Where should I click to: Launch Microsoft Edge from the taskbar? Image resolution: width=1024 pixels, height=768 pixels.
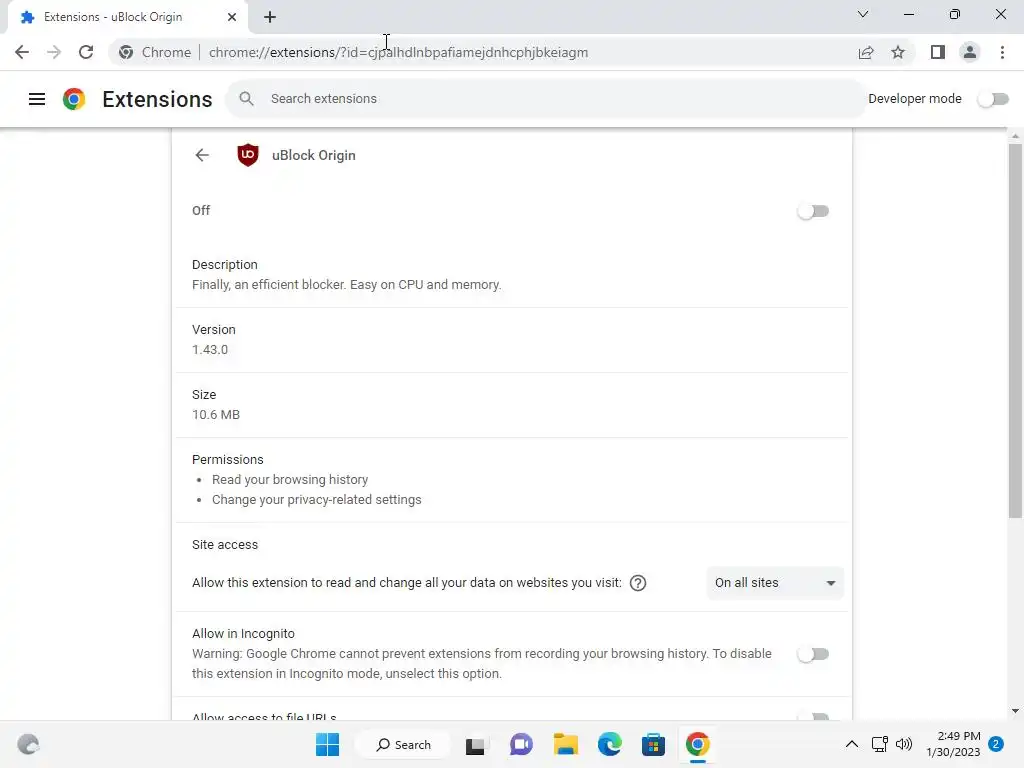pyautogui.click(x=609, y=744)
